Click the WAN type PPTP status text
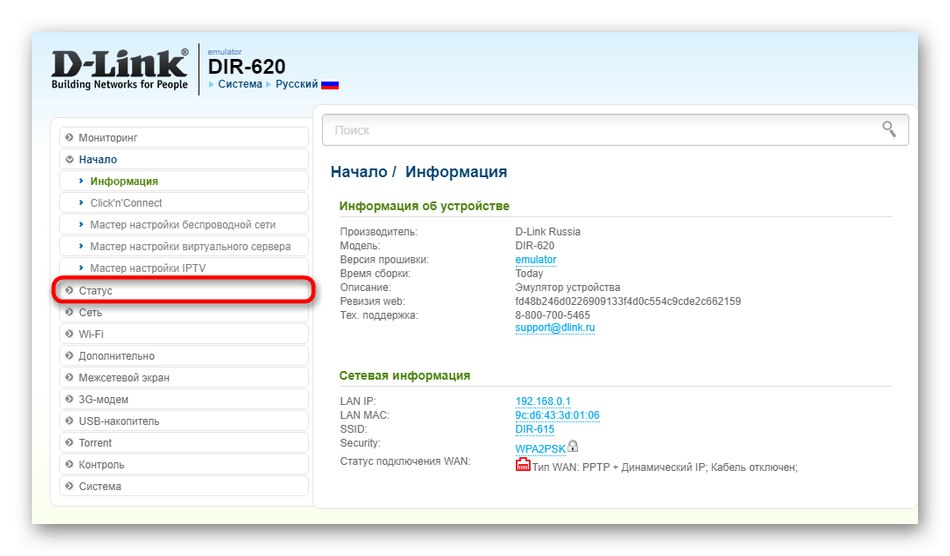The image size is (950, 556). click(665, 468)
